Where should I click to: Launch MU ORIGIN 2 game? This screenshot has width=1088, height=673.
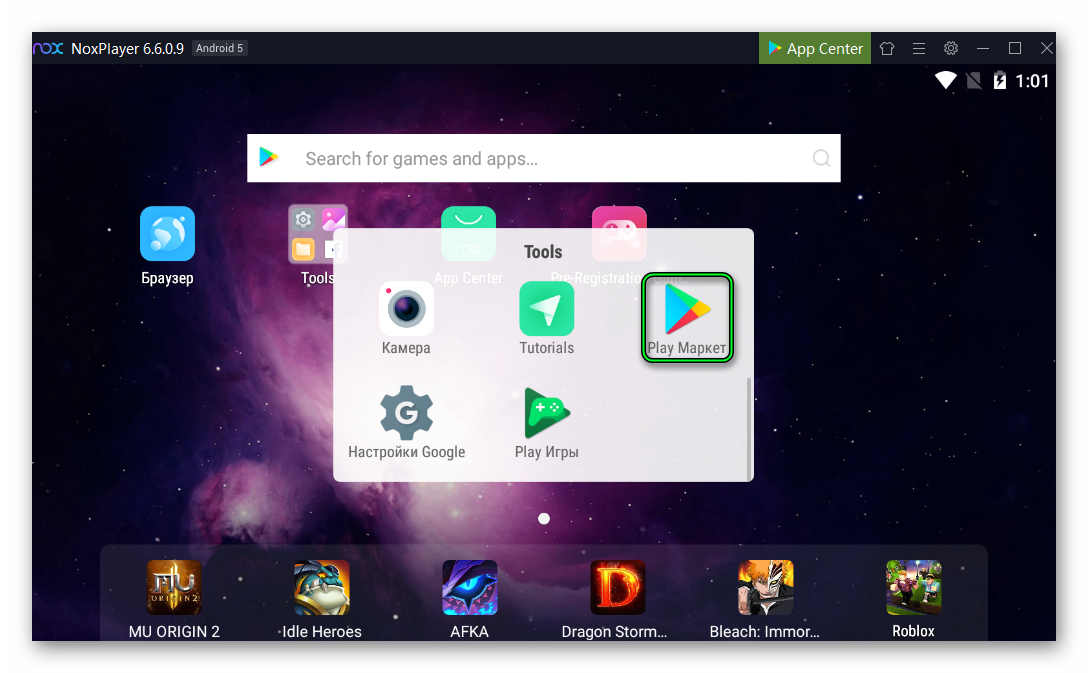[x=173, y=588]
